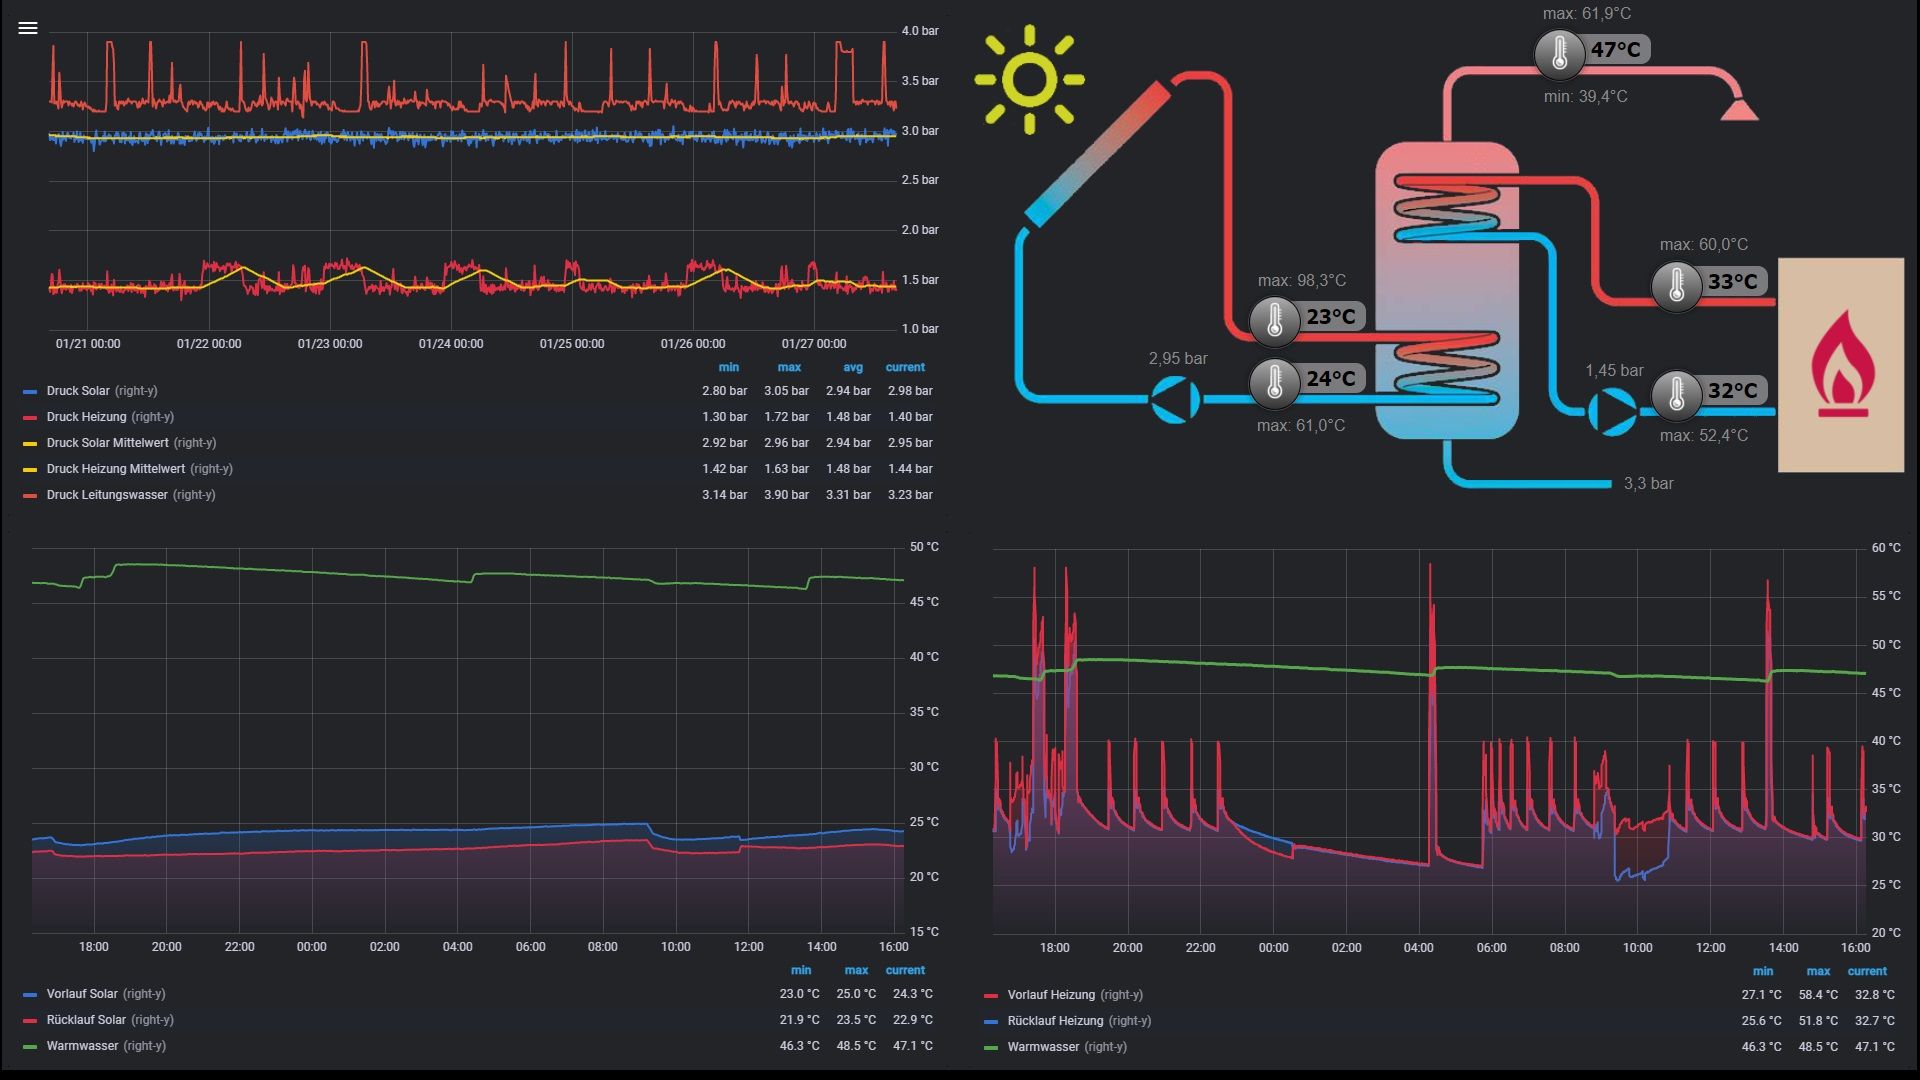
Task: Click the 3,3 bar water pressure value
Action: click(1648, 483)
